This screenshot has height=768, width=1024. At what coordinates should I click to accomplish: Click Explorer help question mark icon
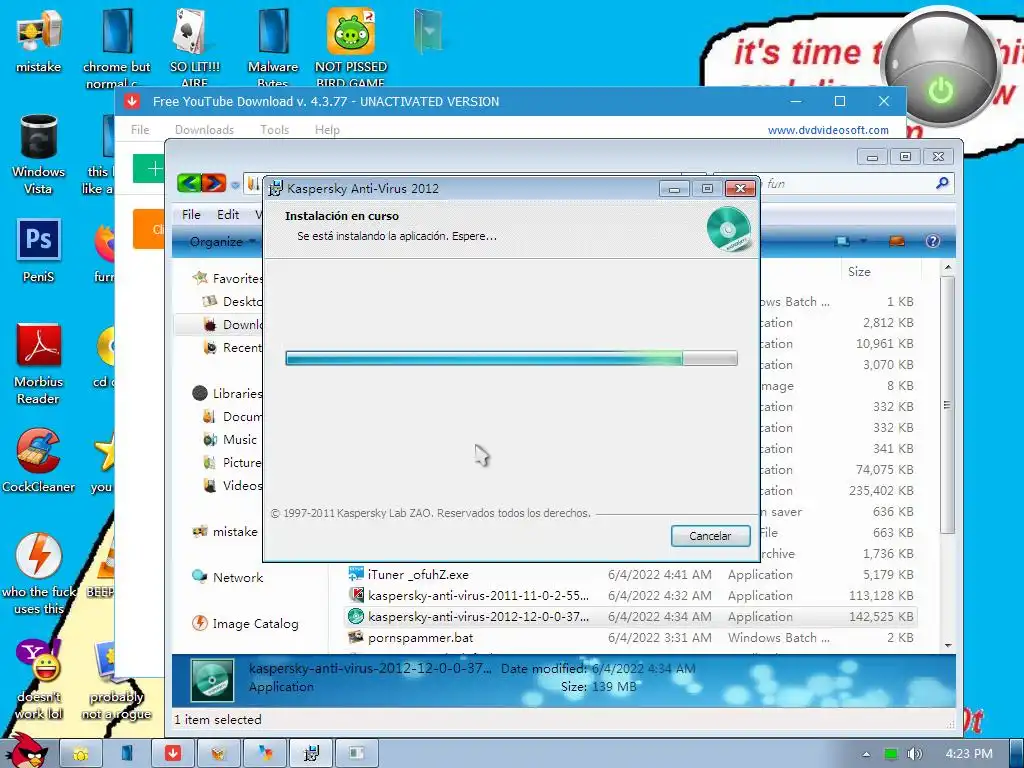pos(933,241)
